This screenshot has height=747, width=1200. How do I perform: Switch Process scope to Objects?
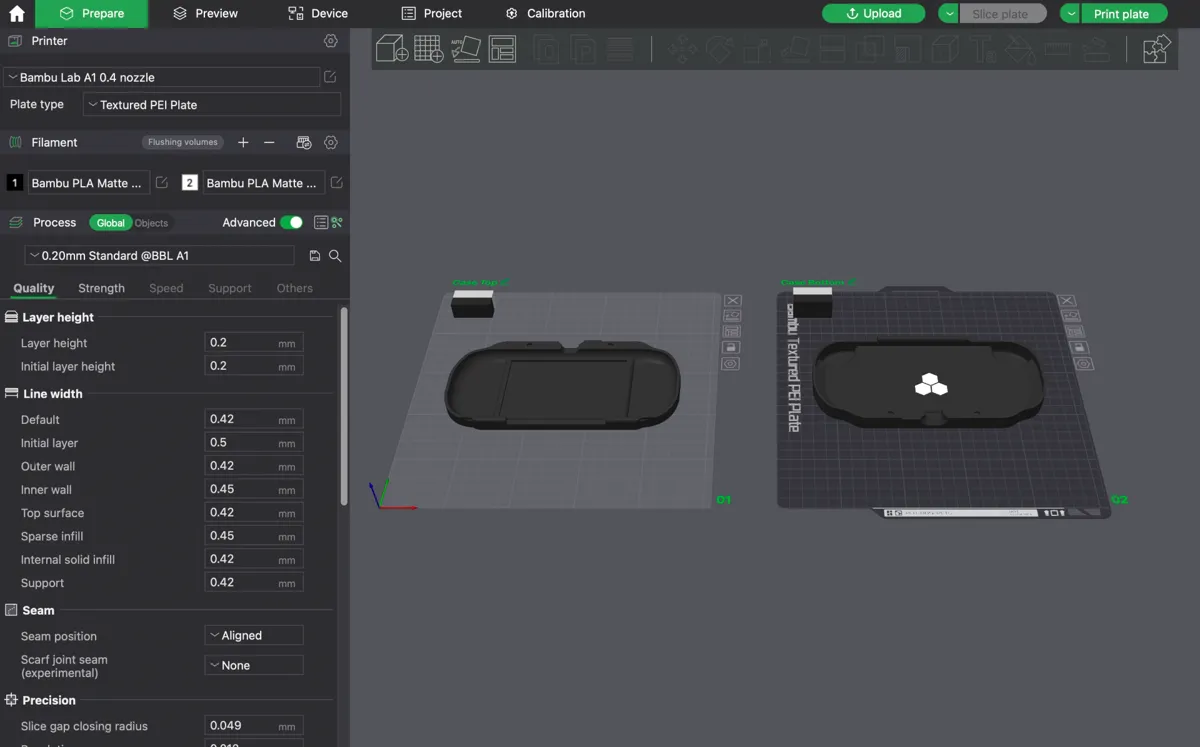152,223
